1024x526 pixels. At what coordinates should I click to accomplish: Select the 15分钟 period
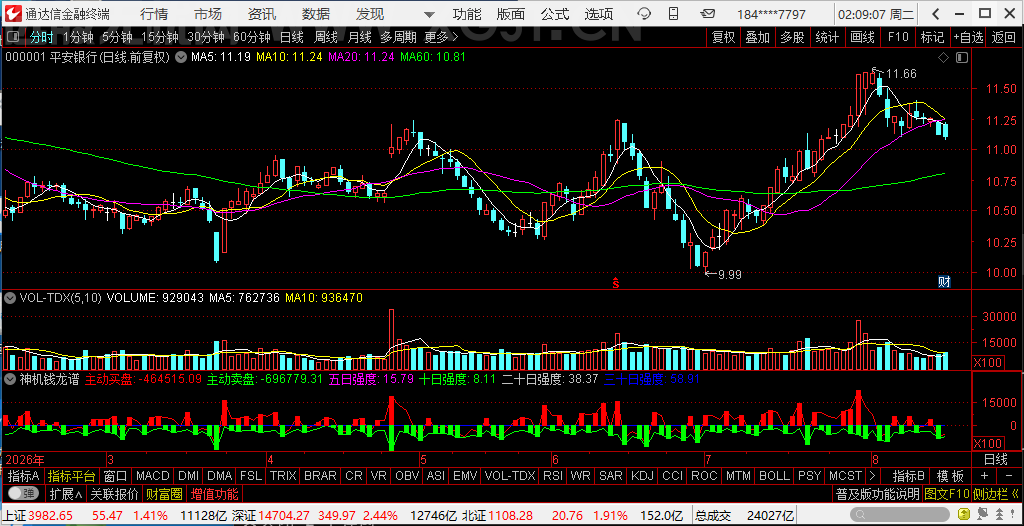[x=160, y=38]
